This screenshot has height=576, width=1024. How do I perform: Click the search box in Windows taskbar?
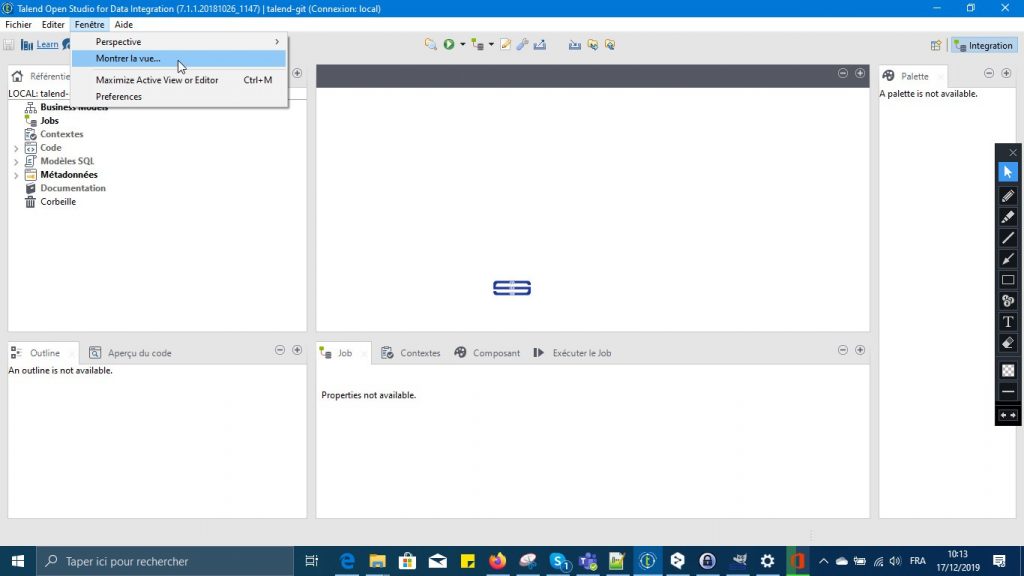point(165,561)
